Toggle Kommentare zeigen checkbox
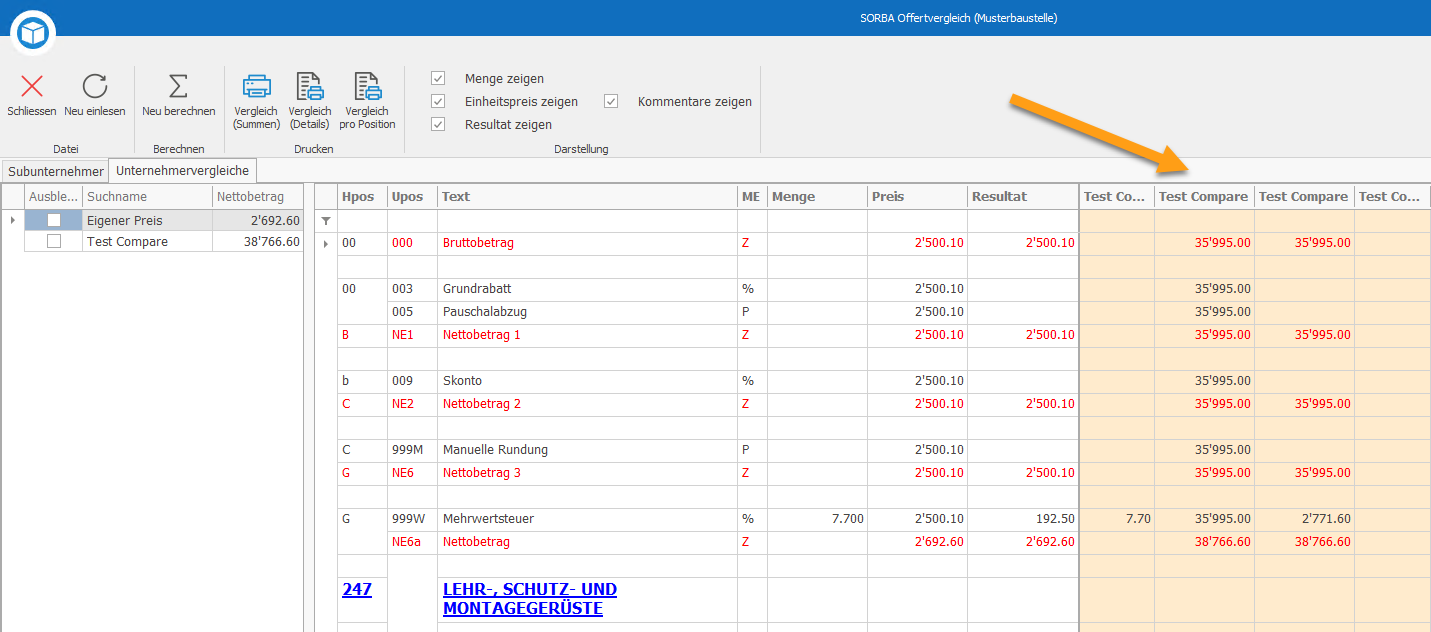This screenshot has height=632, width=1431. point(611,101)
